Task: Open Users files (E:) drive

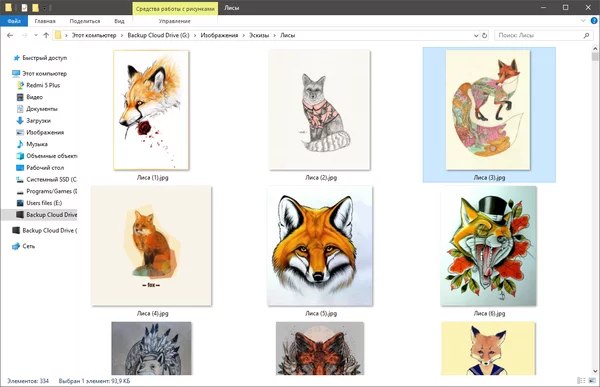Action: tap(44, 203)
